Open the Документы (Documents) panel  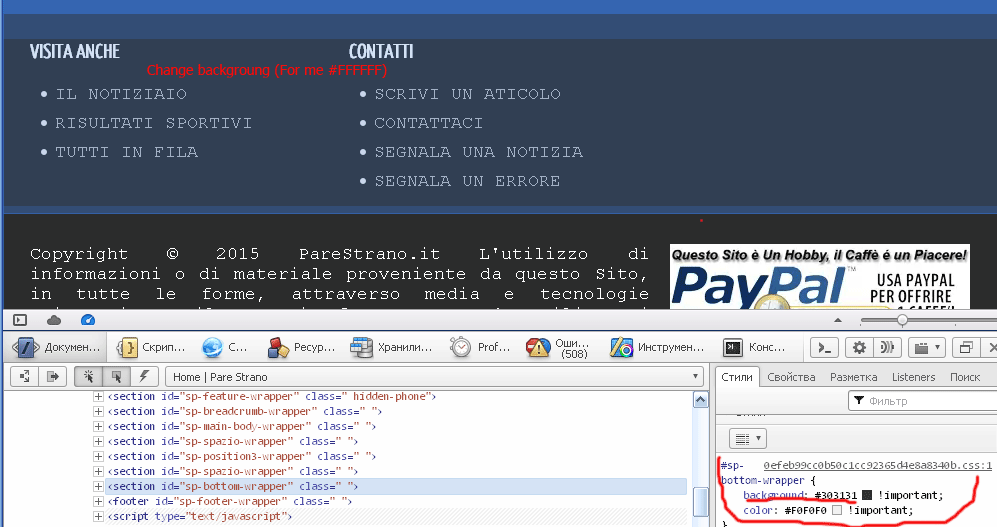coord(58,348)
